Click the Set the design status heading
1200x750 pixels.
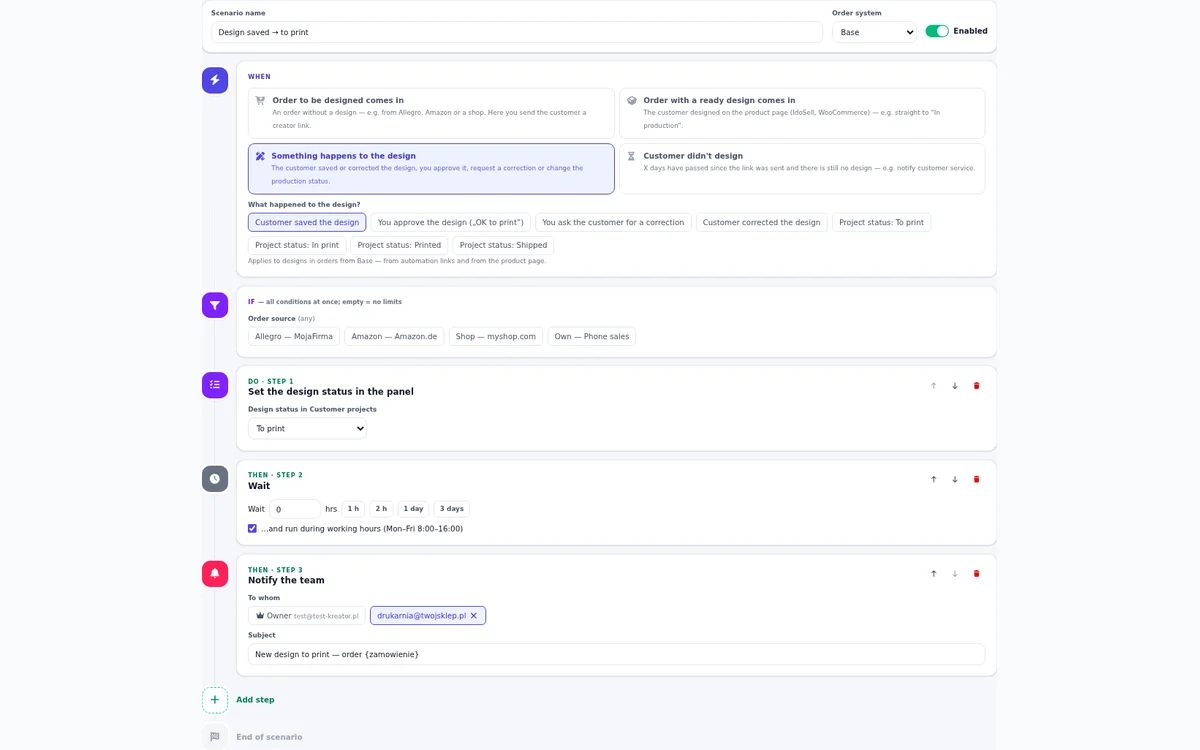tap(331, 392)
